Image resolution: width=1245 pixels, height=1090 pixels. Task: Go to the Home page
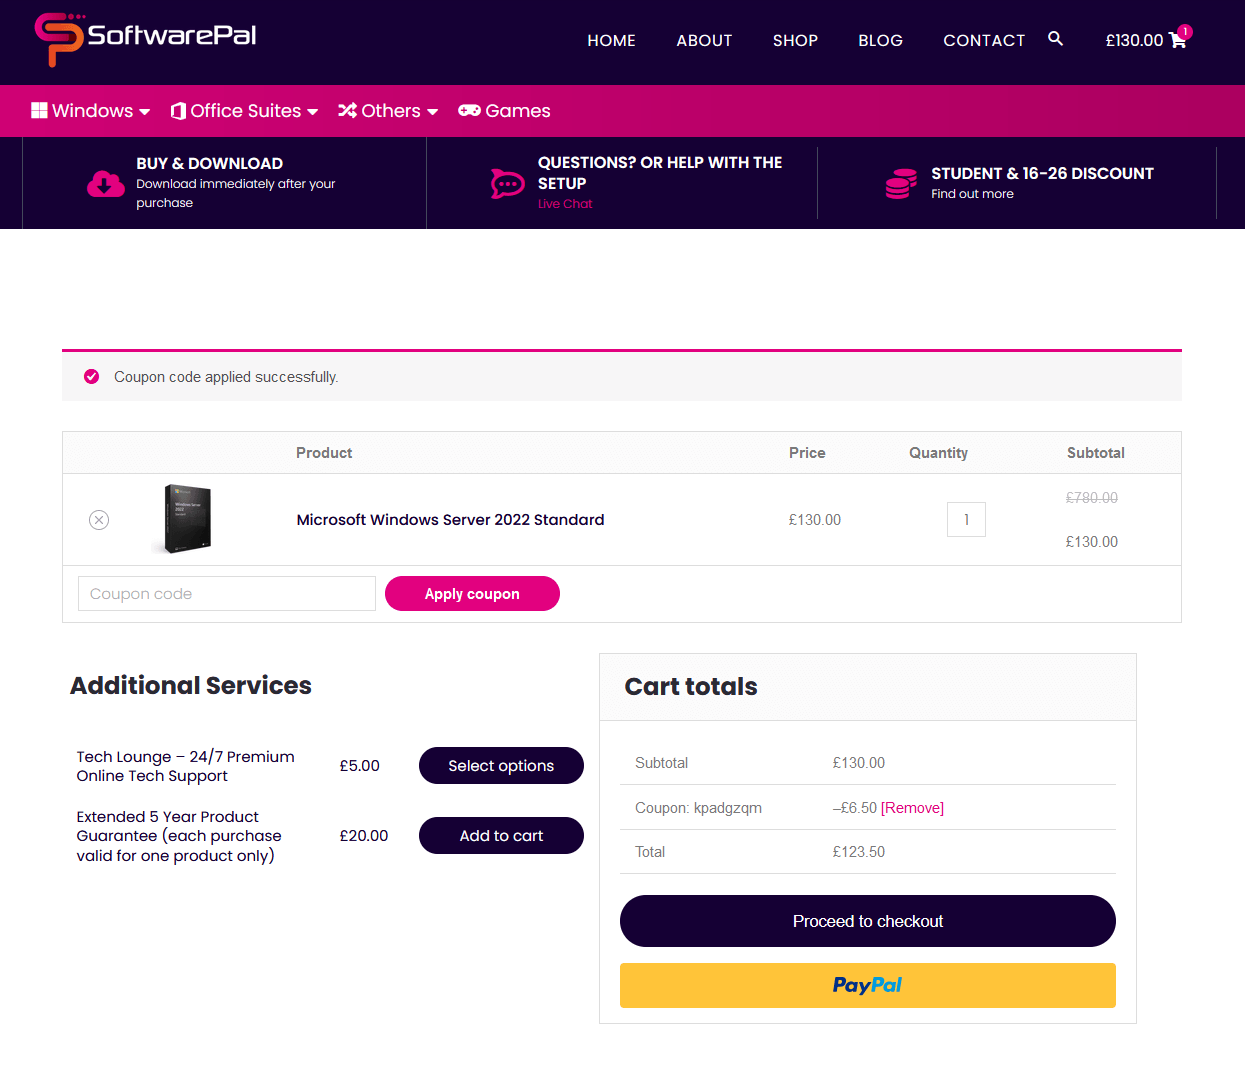pos(611,40)
